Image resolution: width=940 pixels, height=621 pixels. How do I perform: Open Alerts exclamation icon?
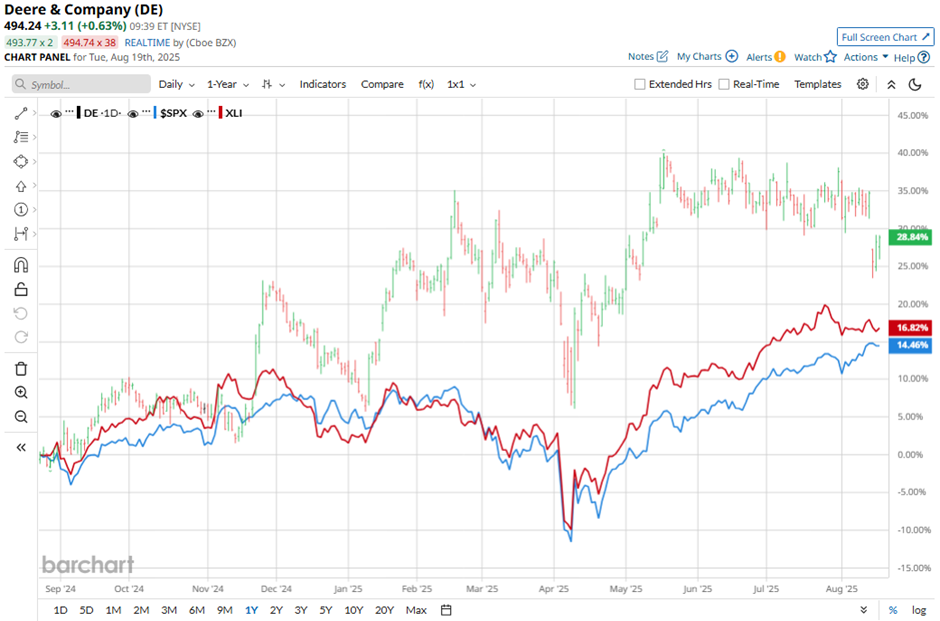(x=779, y=57)
